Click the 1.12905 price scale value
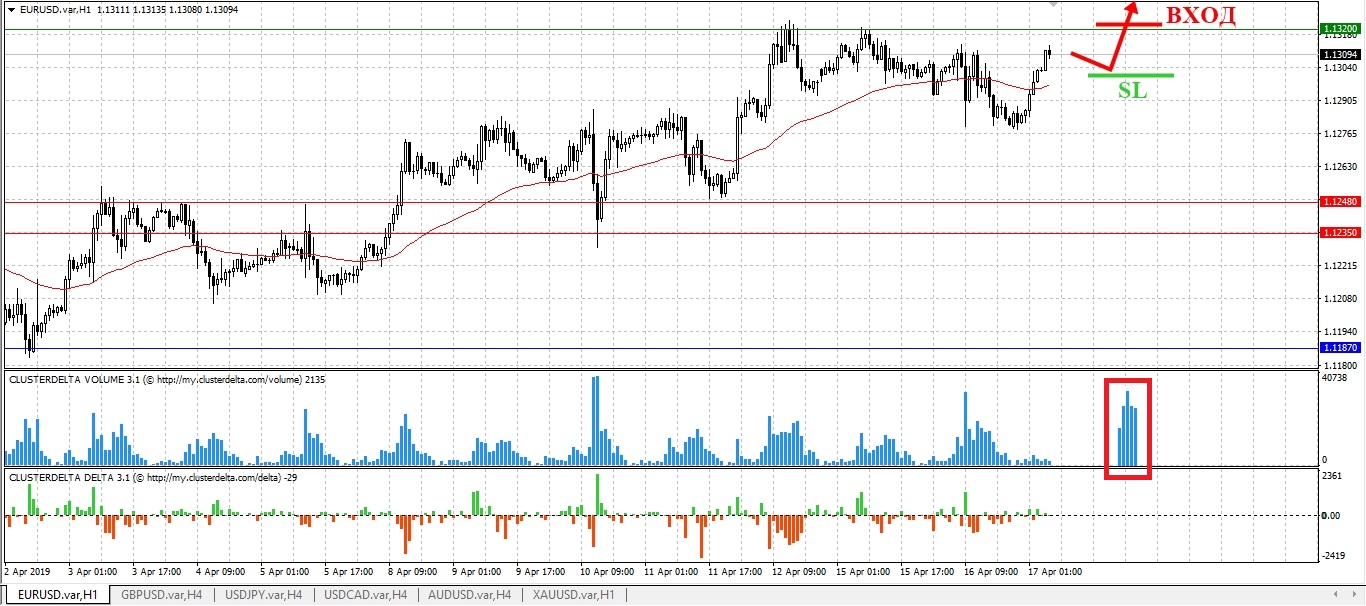This screenshot has width=1366, height=606. coord(1339,101)
